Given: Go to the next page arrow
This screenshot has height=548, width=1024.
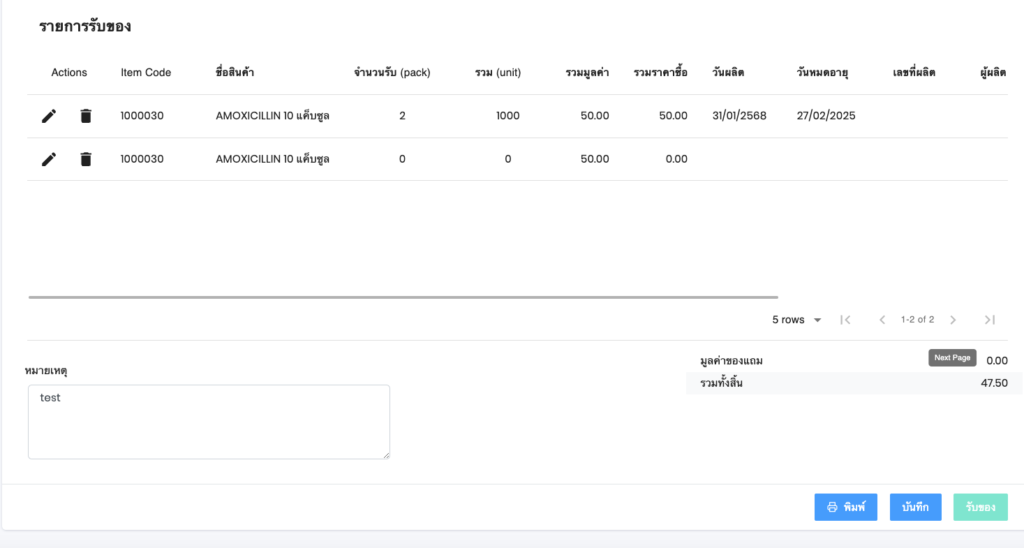Looking at the screenshot, I should click(x=953, y=320).
